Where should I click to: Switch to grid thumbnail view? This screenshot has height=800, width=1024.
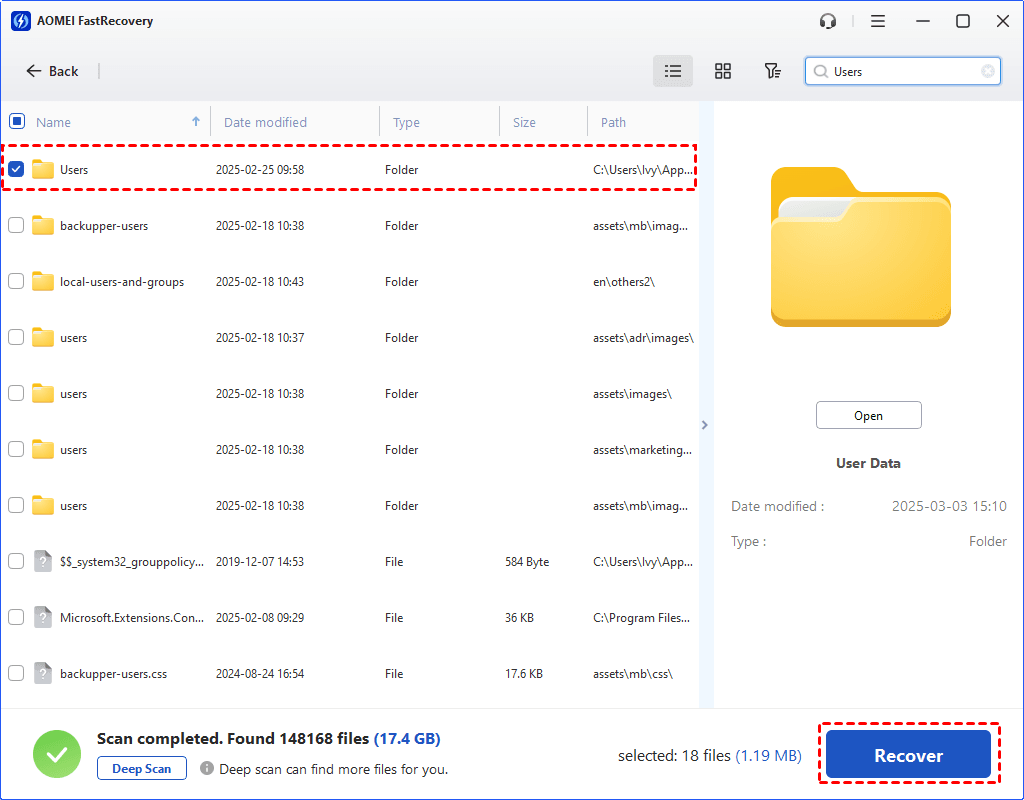click(x=722, y=71)
